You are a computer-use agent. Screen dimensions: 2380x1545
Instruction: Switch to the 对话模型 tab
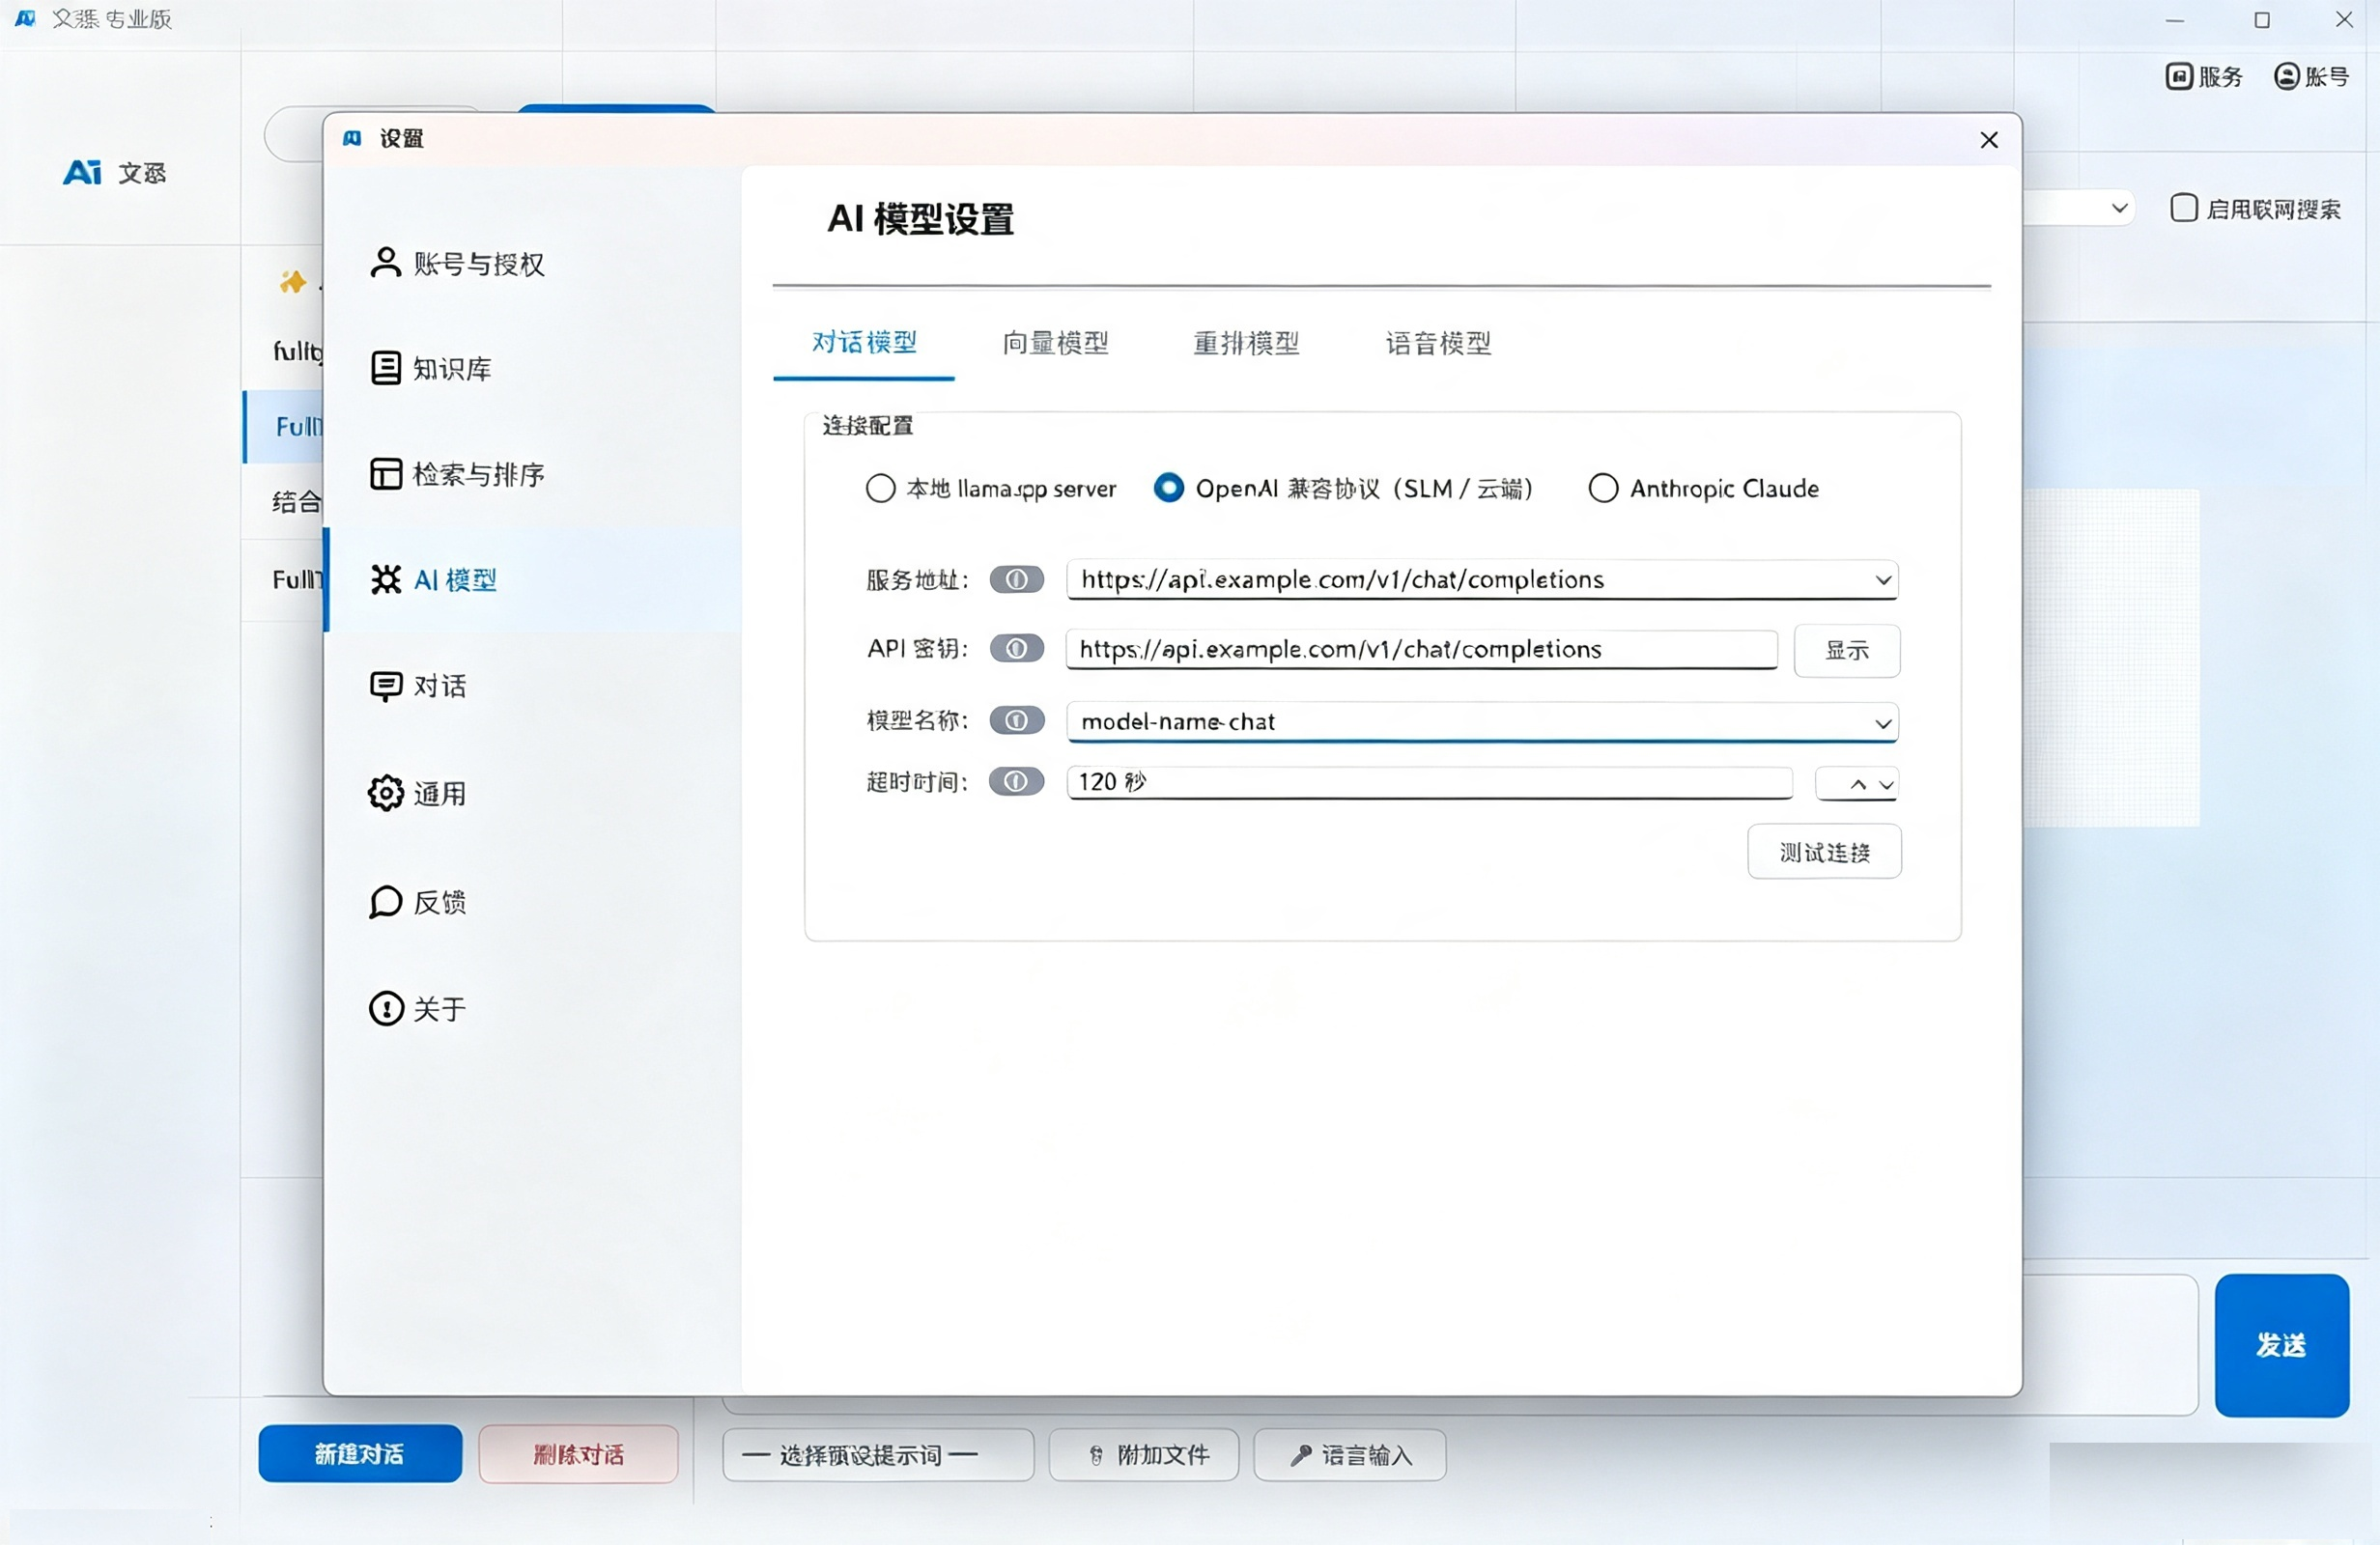[864, 343]
